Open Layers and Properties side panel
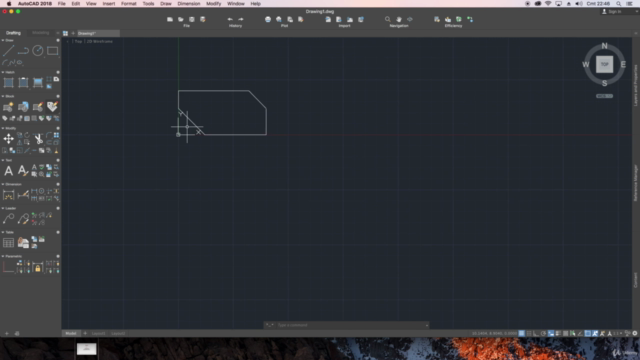 point(636,85)
